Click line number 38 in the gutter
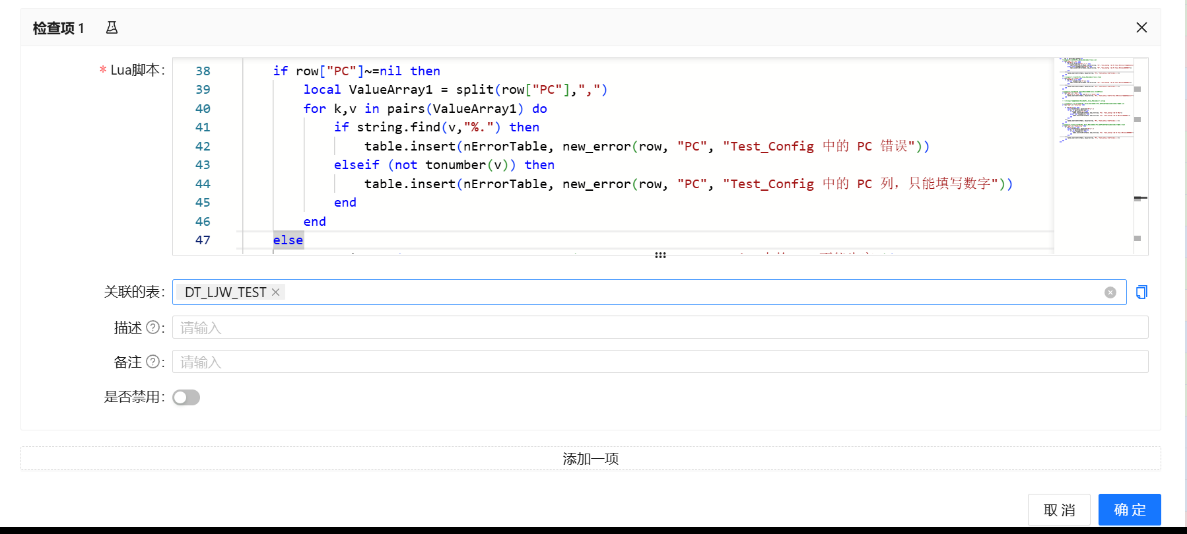The height and width of the screenshot is (534, 1187). point(203,71)
